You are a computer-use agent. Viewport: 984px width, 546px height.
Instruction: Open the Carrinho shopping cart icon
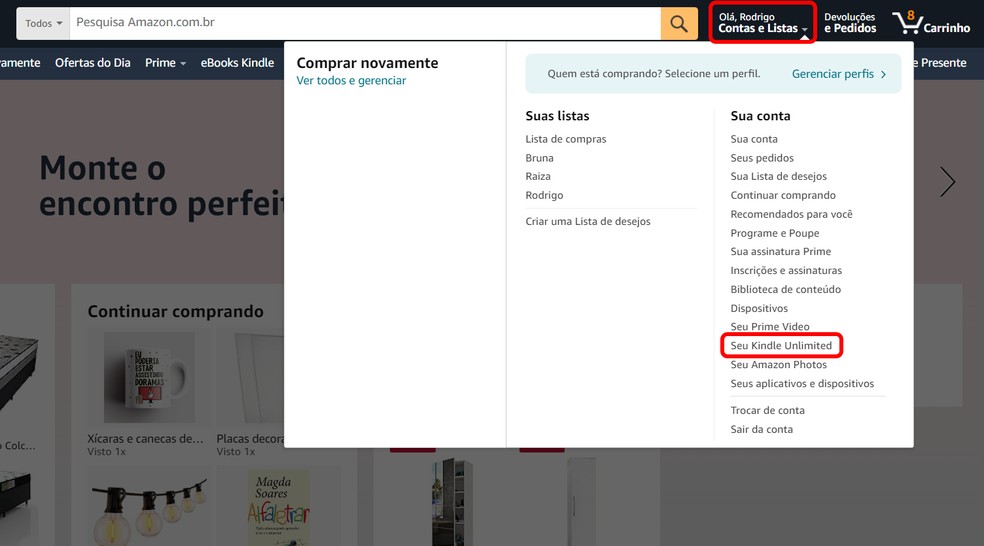click(931, 23)
